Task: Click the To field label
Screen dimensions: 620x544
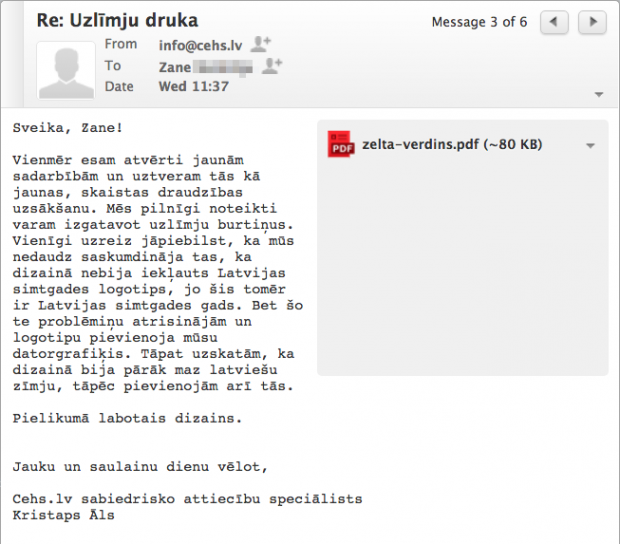Action: click(113, 66)
